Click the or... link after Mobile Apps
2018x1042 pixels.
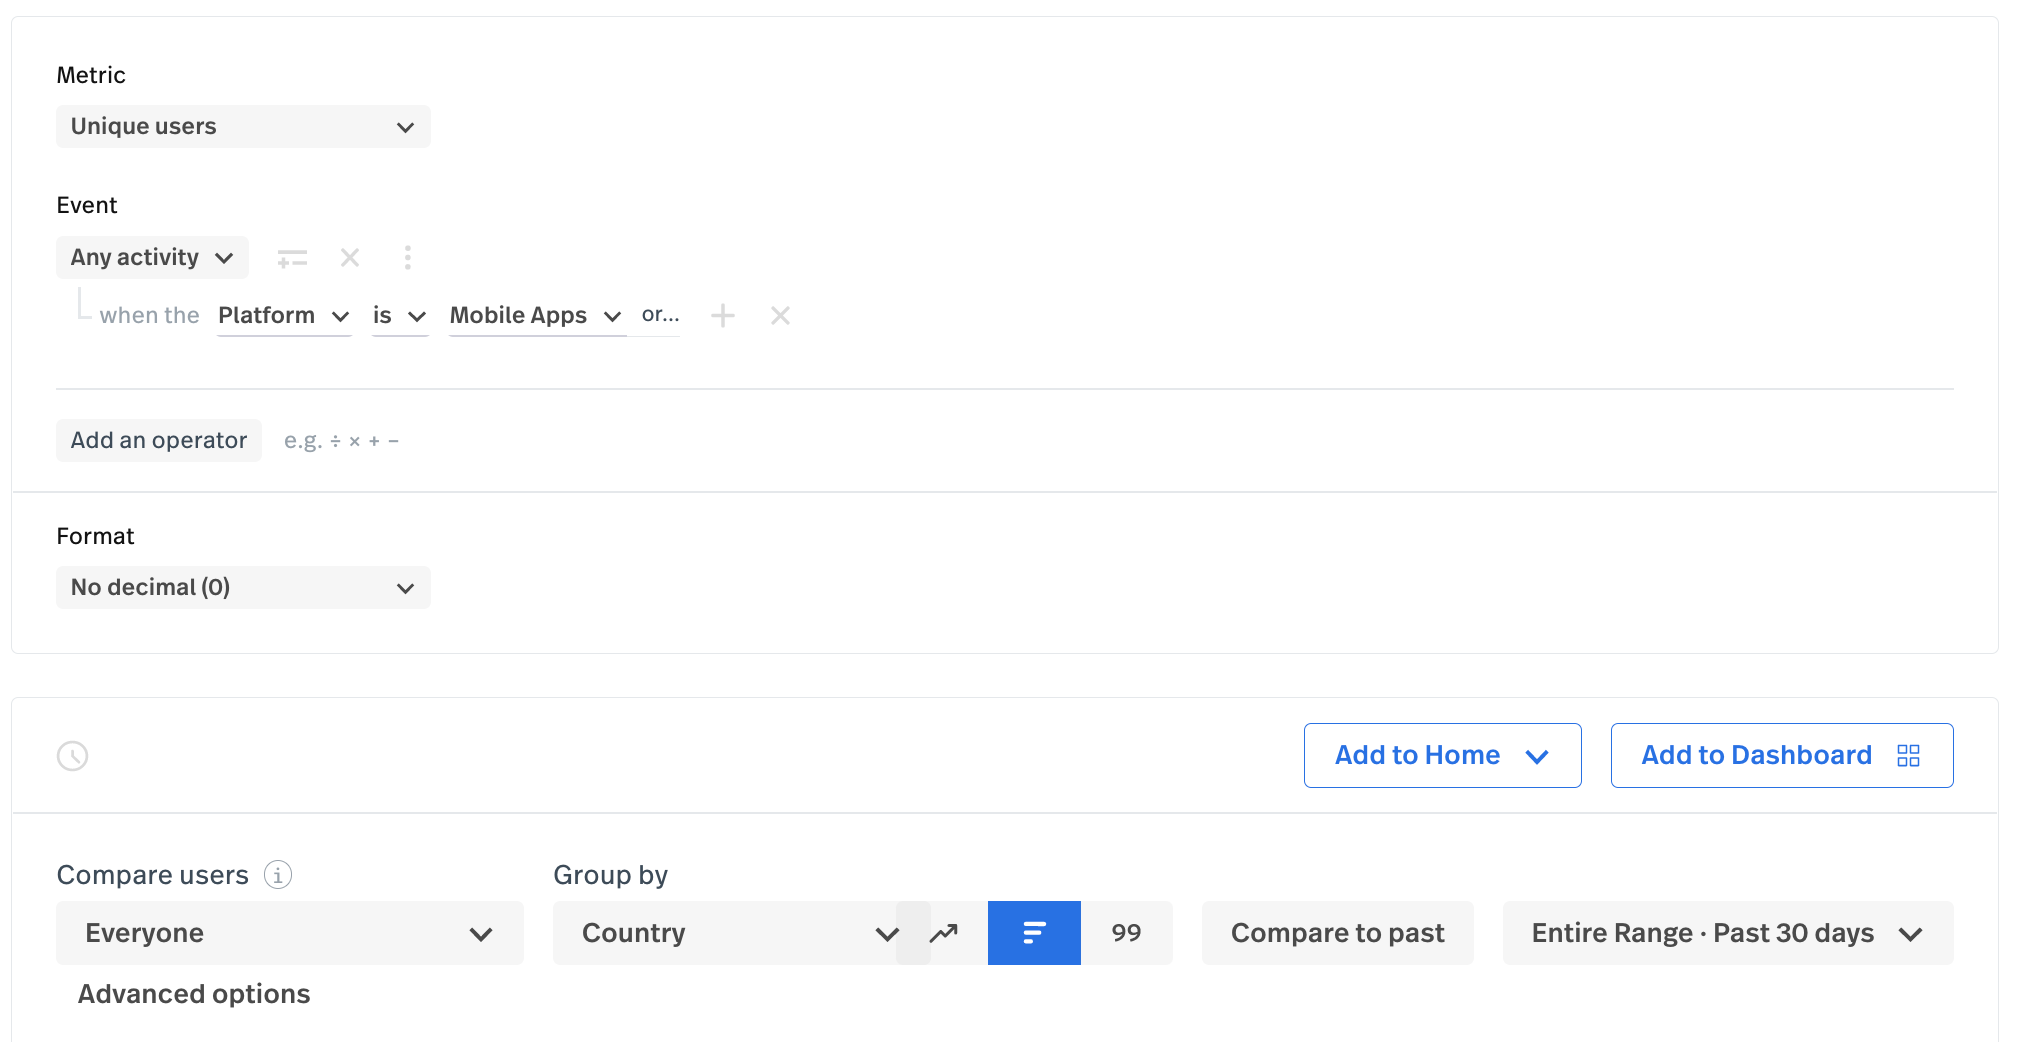pos(659,315)
